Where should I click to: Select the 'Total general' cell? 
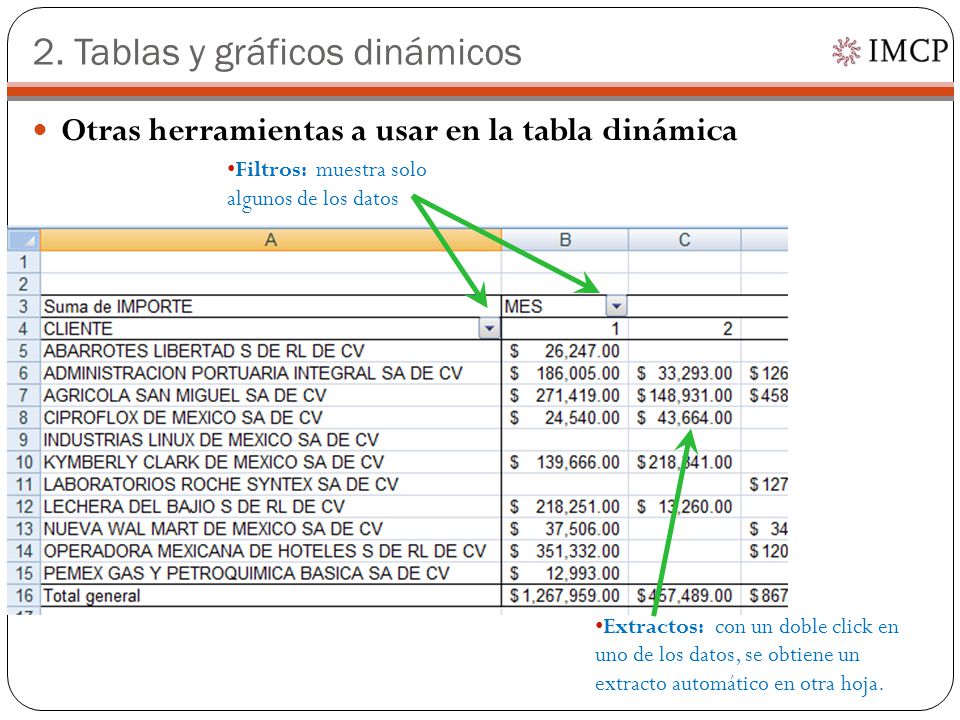click(x=271, y=595)
